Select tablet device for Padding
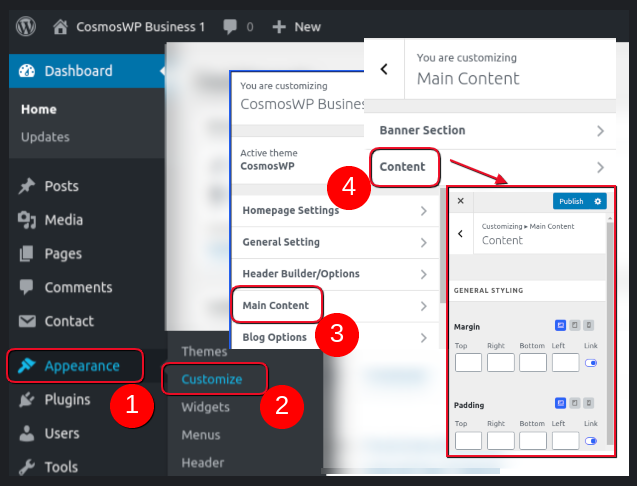This screenshot has width=637, height=486. pyautogui.click(x=574, y=403)
